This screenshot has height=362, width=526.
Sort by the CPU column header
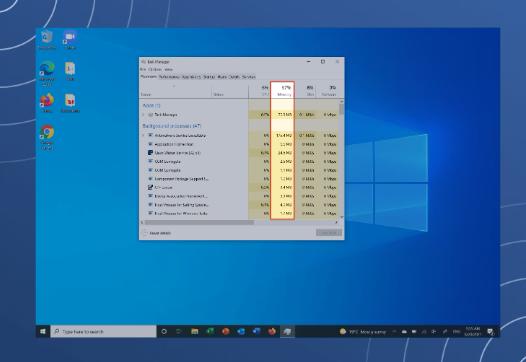click(259, 90)
